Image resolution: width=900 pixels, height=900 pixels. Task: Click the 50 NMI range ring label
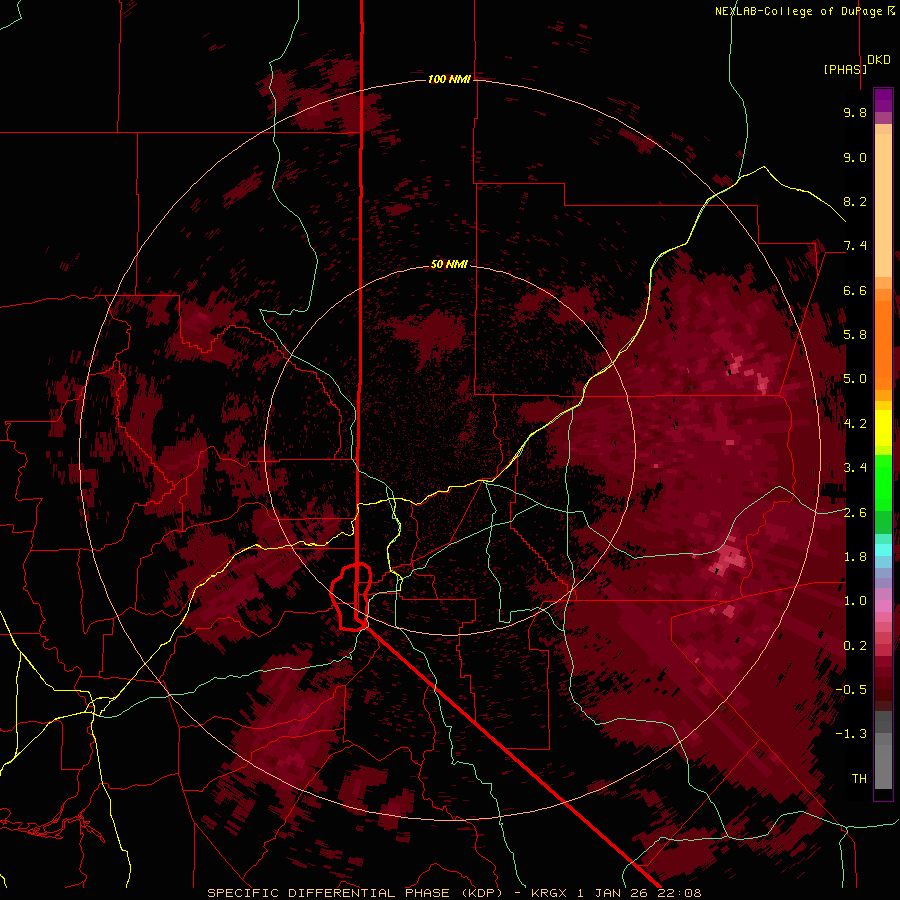(449, 264)
